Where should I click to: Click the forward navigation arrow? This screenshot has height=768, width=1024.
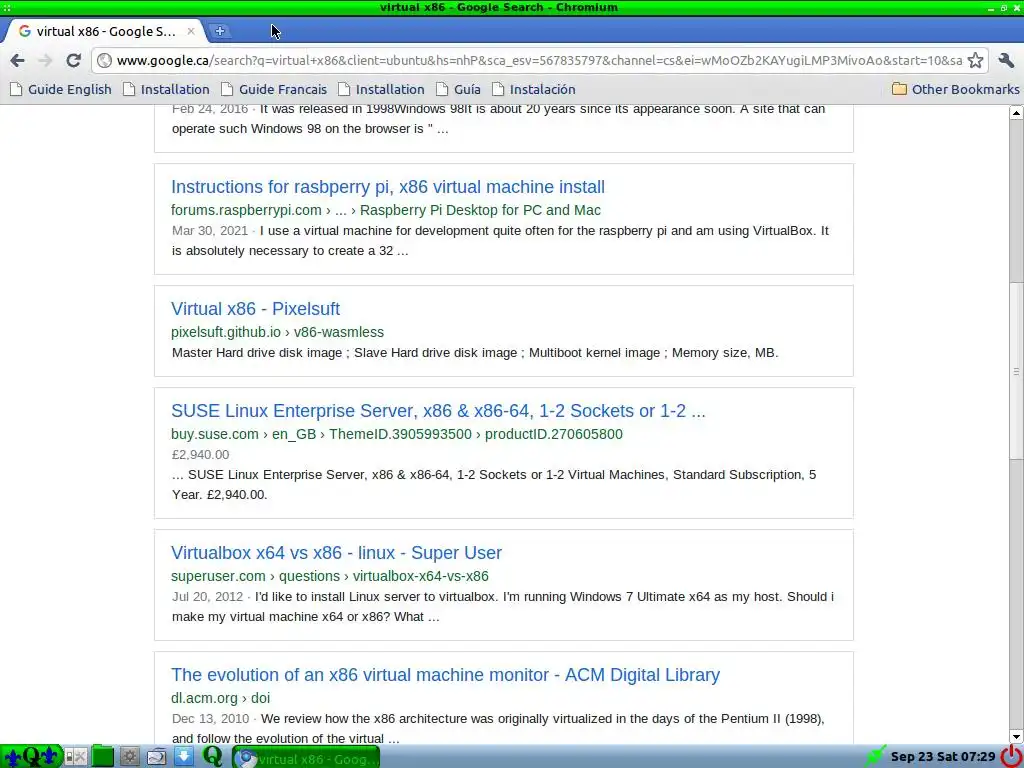(45, 61)
